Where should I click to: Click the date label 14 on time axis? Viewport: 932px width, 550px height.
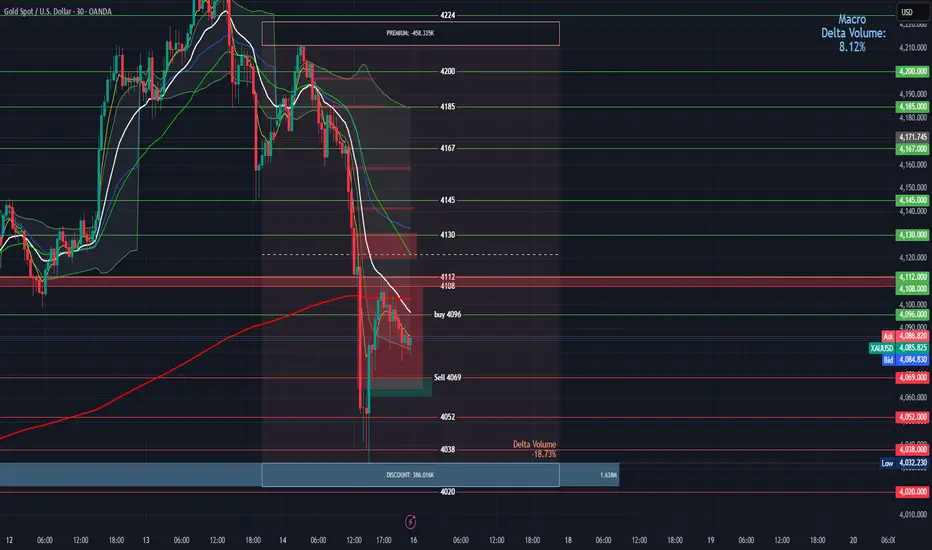[282, 540]
